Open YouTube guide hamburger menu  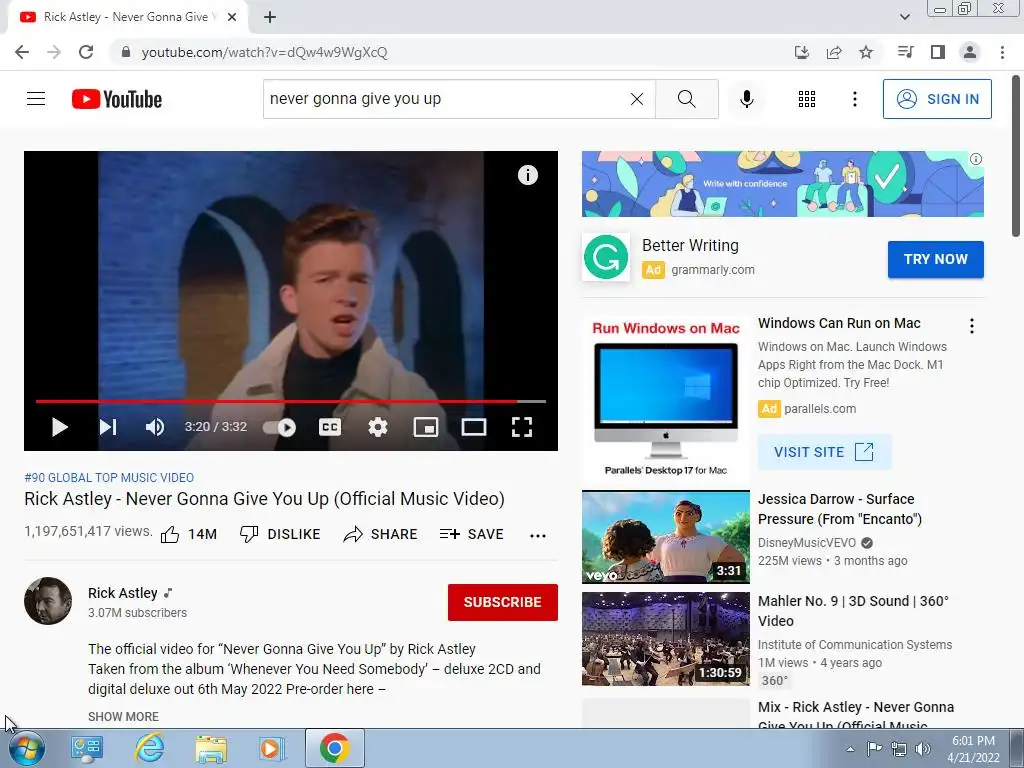(36, 99)
